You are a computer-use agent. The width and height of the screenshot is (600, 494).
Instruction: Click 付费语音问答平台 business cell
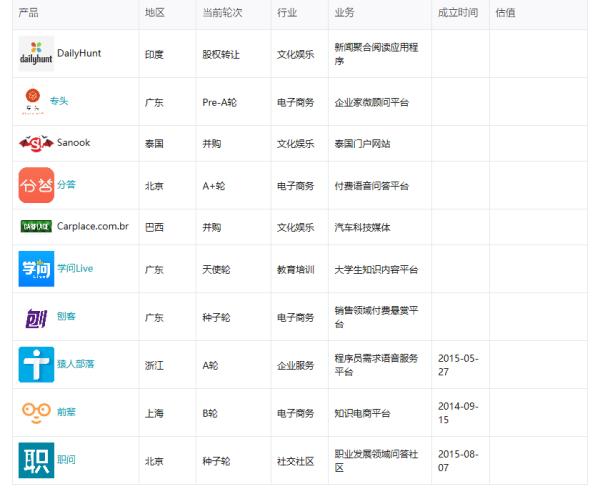tap(372, 186)
